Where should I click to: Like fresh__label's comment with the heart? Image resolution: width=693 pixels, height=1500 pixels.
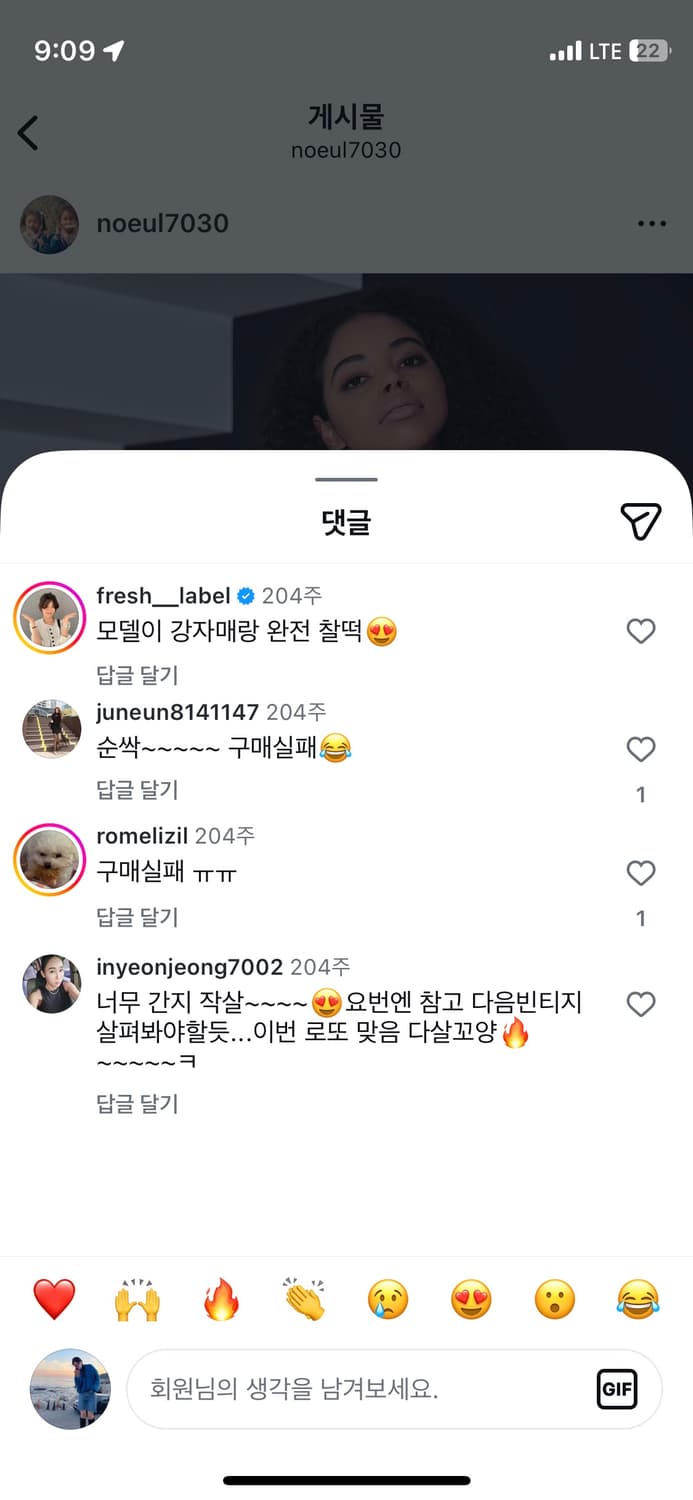pyautogui.click(x=641, y=631)
